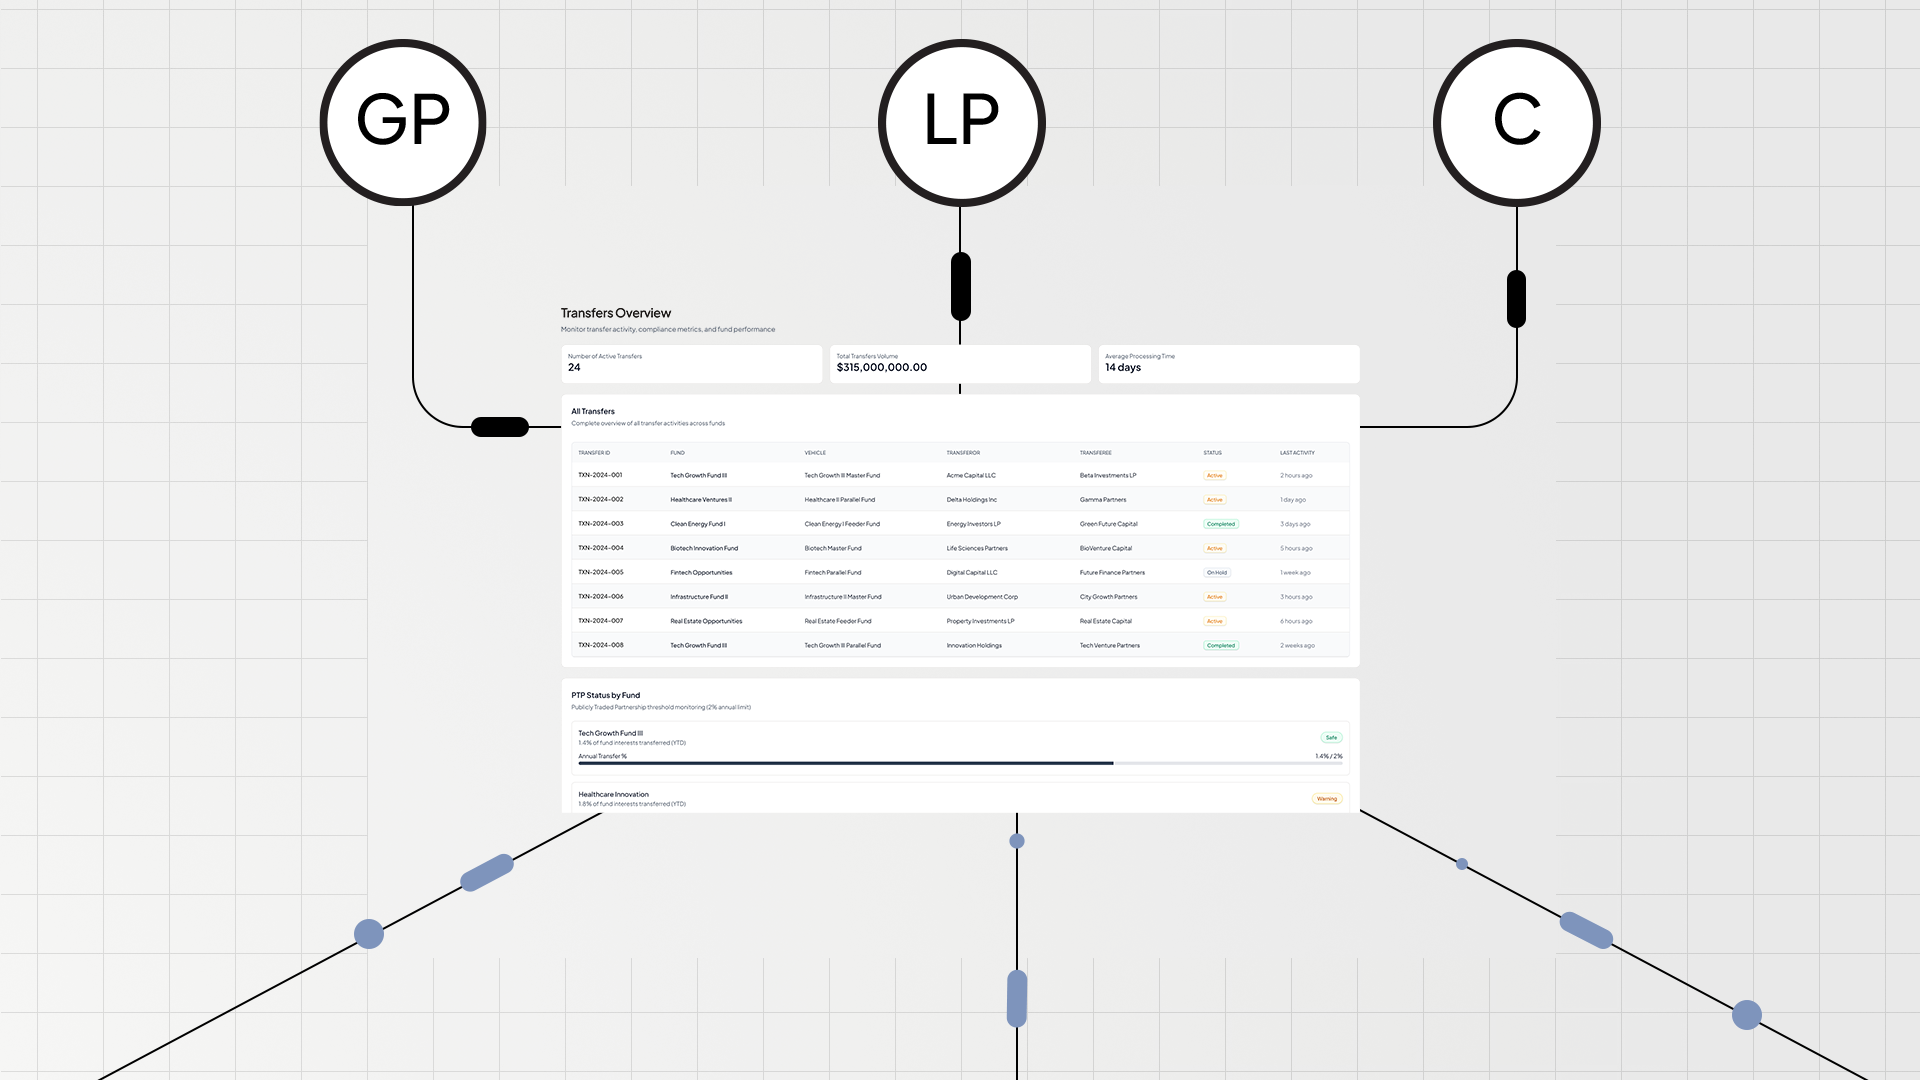Select transfer TXN-2024-005 row
1920x1080 pixels.
[x=600, y=572]
